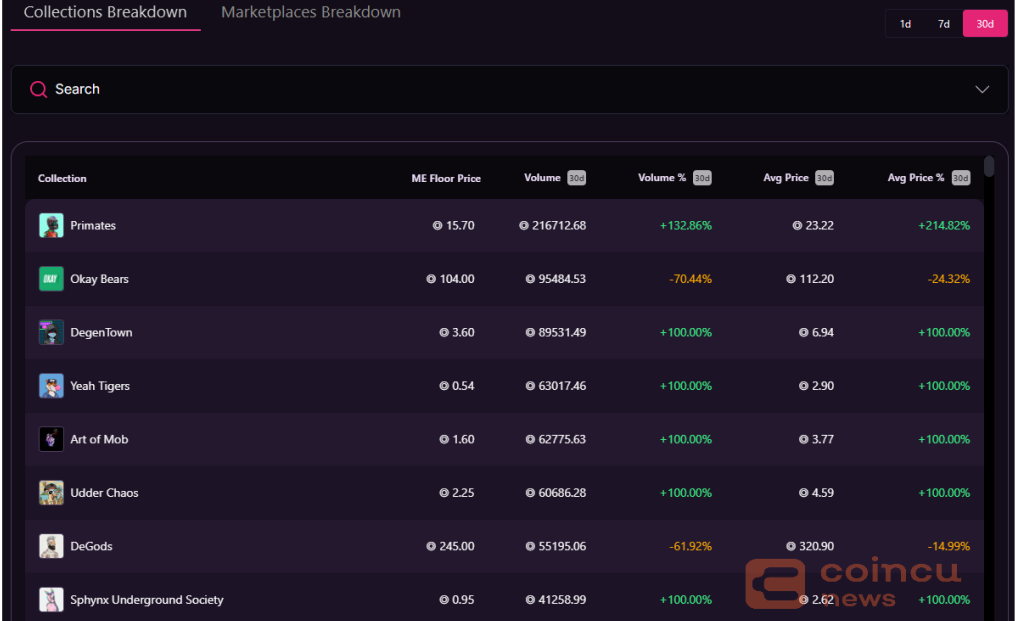The image size is (1015, 621).
Task: Click the Primates avg price change +214.82%
Action: pyautogui.click(x=944, y=225)
